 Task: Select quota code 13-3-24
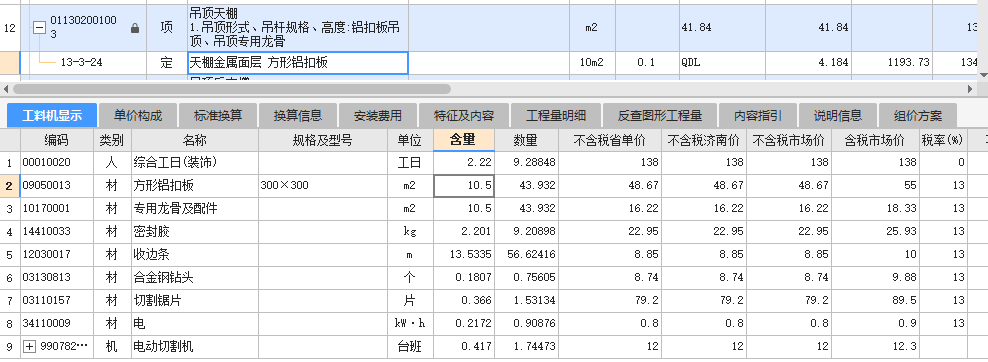81,63
